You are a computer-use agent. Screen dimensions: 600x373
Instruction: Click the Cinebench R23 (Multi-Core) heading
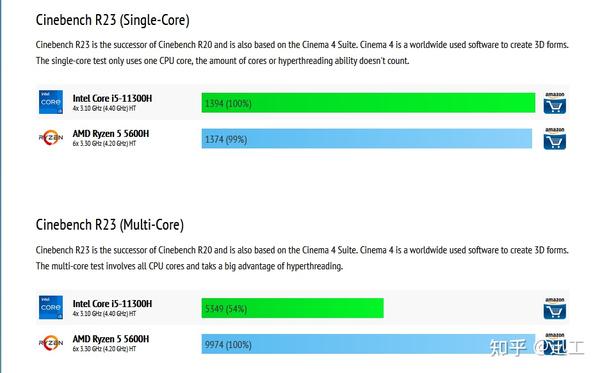(110, 225)
